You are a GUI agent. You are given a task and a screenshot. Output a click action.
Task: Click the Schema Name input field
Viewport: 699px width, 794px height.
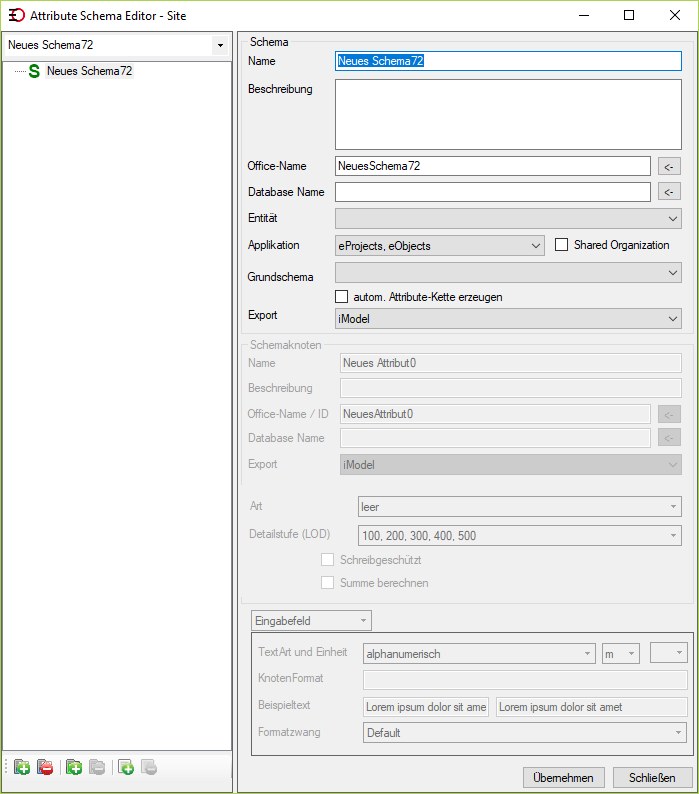pos(508,61)
